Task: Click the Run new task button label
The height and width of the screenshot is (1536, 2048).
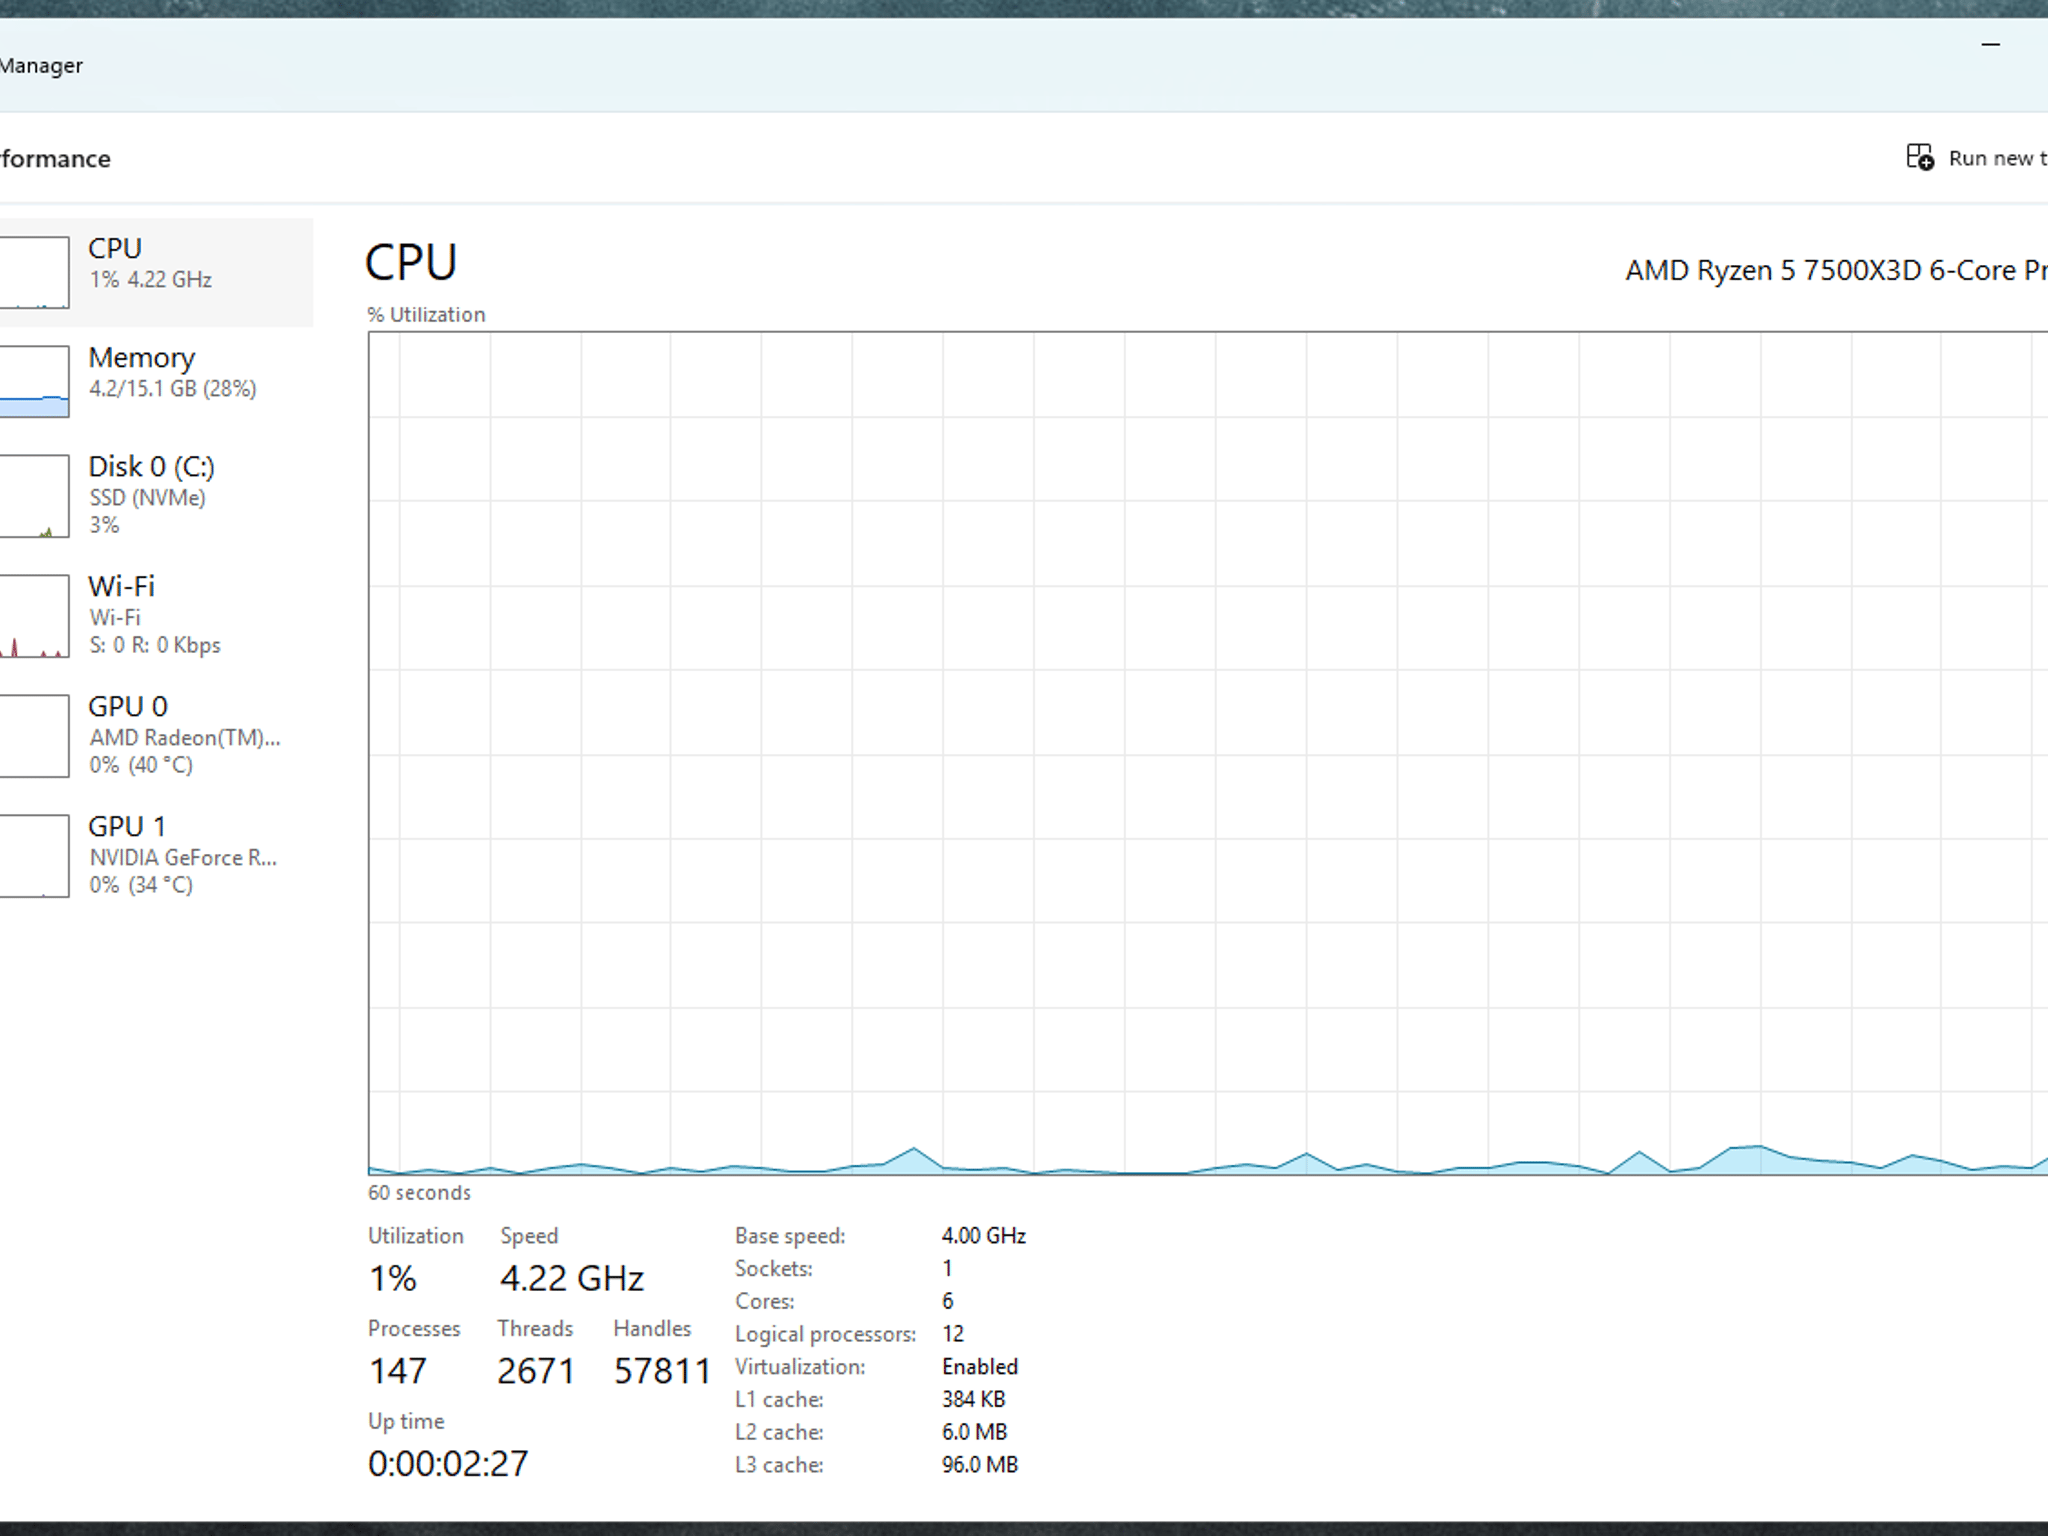Action: tap(1998, 158)
